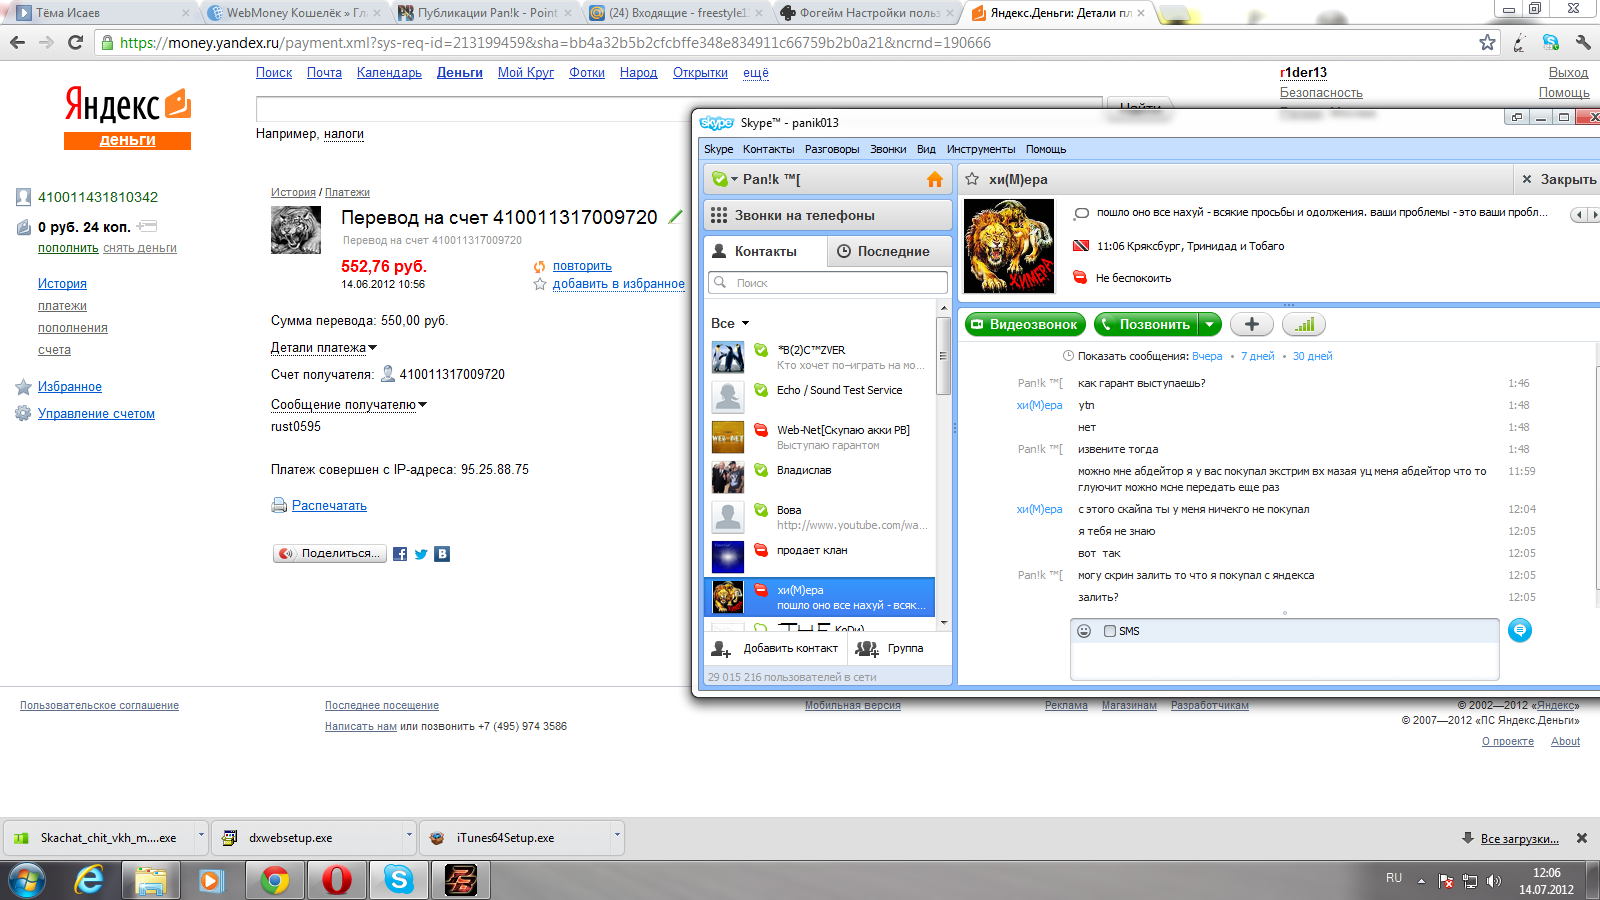Click добавить в избранное link

tap(619, 284)
